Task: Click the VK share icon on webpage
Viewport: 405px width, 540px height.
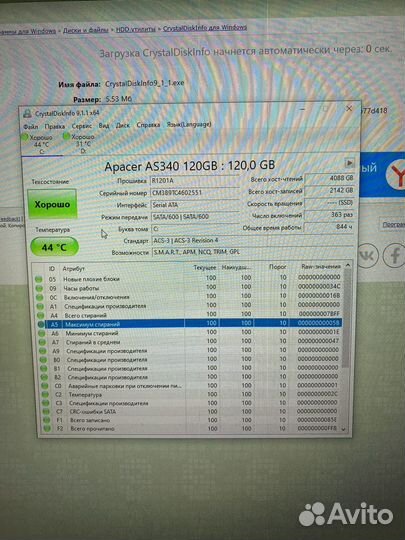Action: 367,256
